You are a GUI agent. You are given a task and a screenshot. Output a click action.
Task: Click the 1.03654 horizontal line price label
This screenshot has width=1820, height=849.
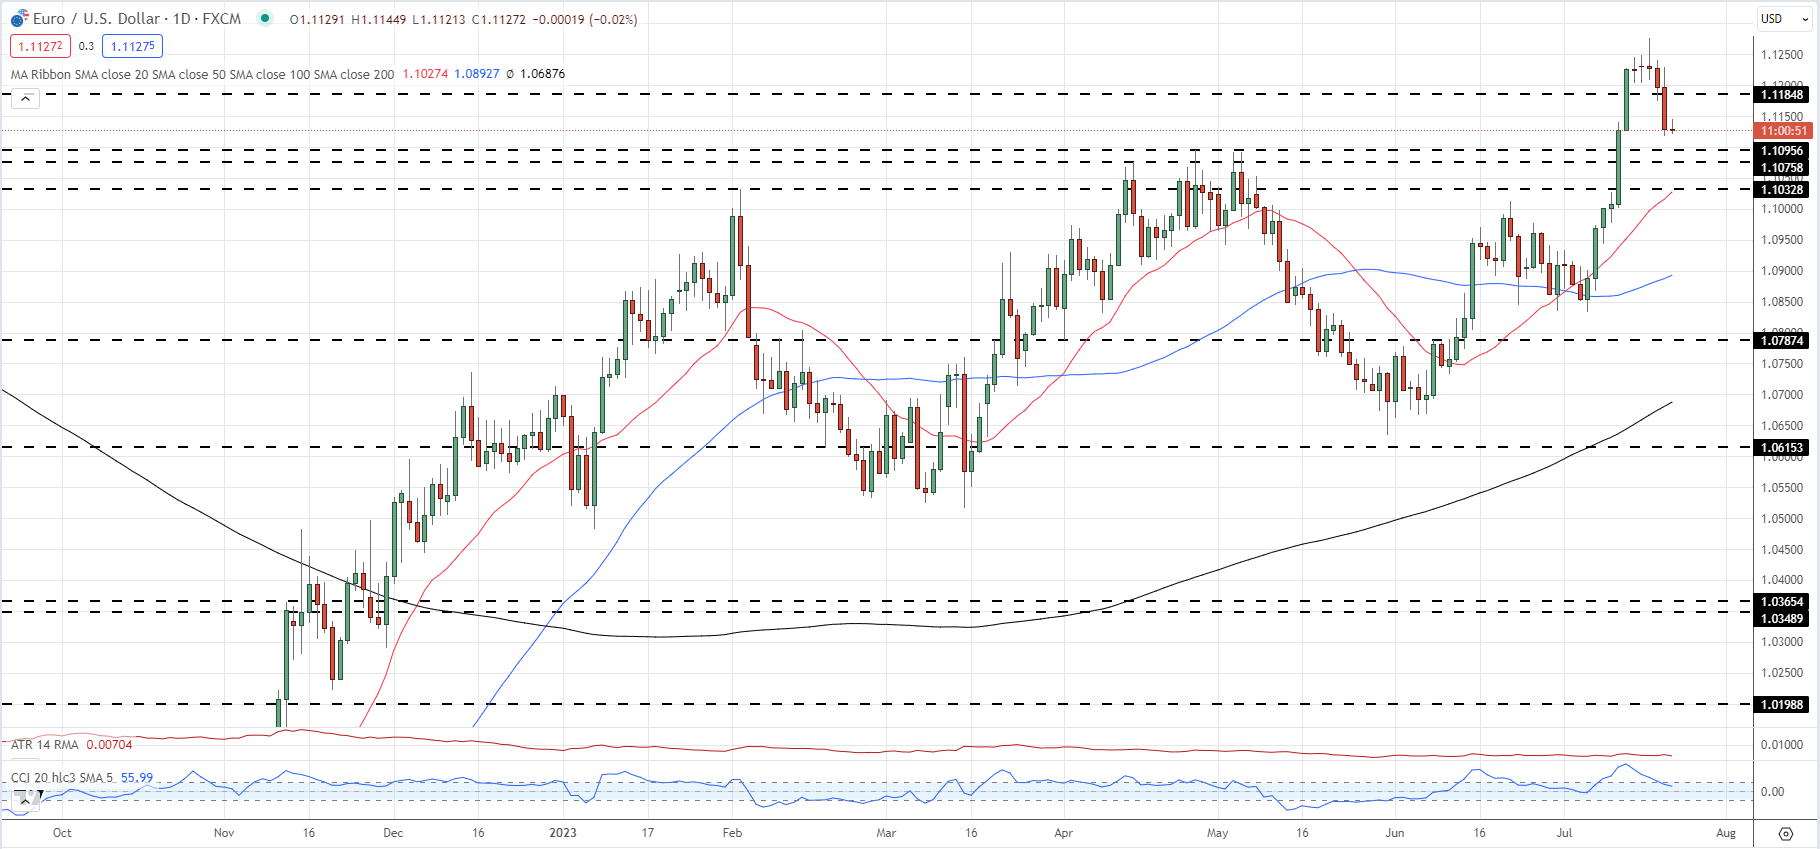pyautogui.click(x=1782, y=602)
